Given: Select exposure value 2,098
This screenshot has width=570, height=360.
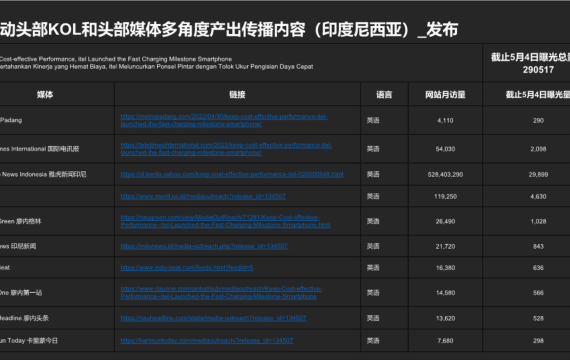Looking at the screenshot, I should [538, 149].
